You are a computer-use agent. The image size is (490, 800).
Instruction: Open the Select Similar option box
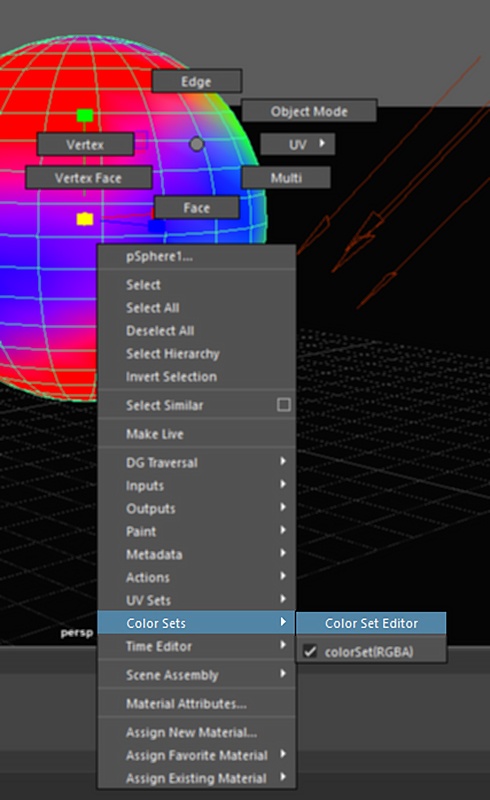pos(284,405)
